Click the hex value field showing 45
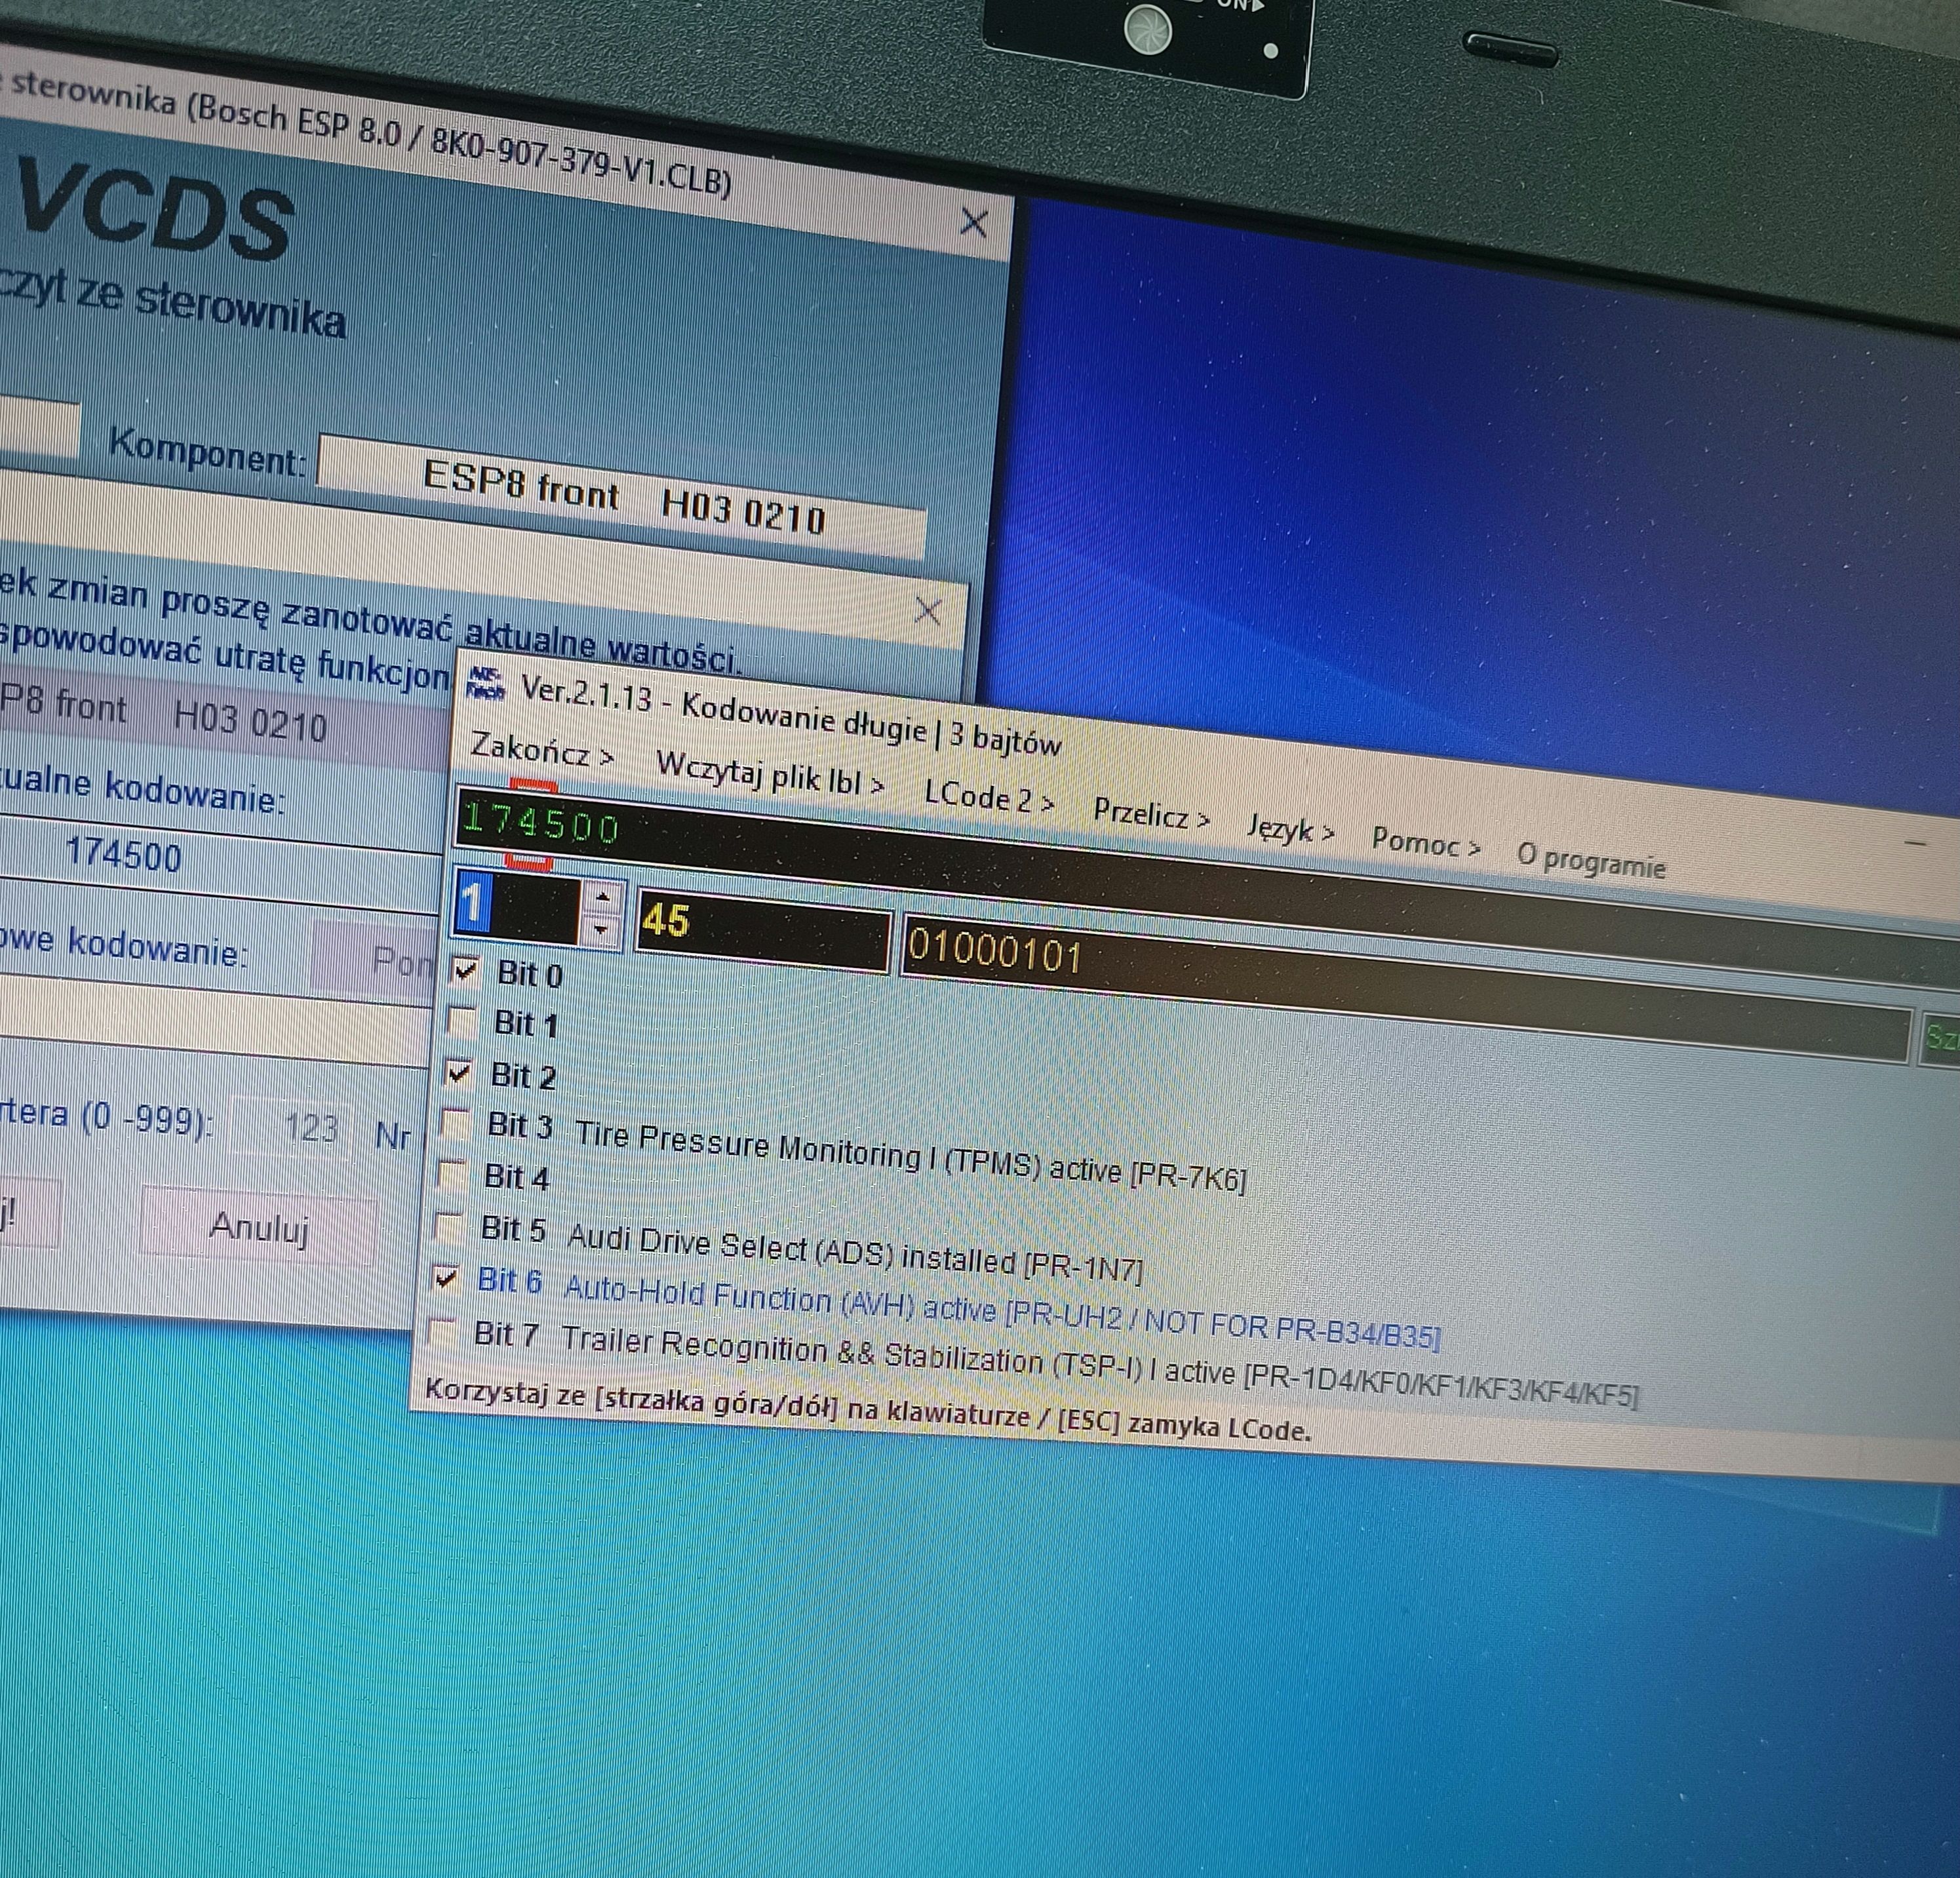 click(x=762, y=930)
